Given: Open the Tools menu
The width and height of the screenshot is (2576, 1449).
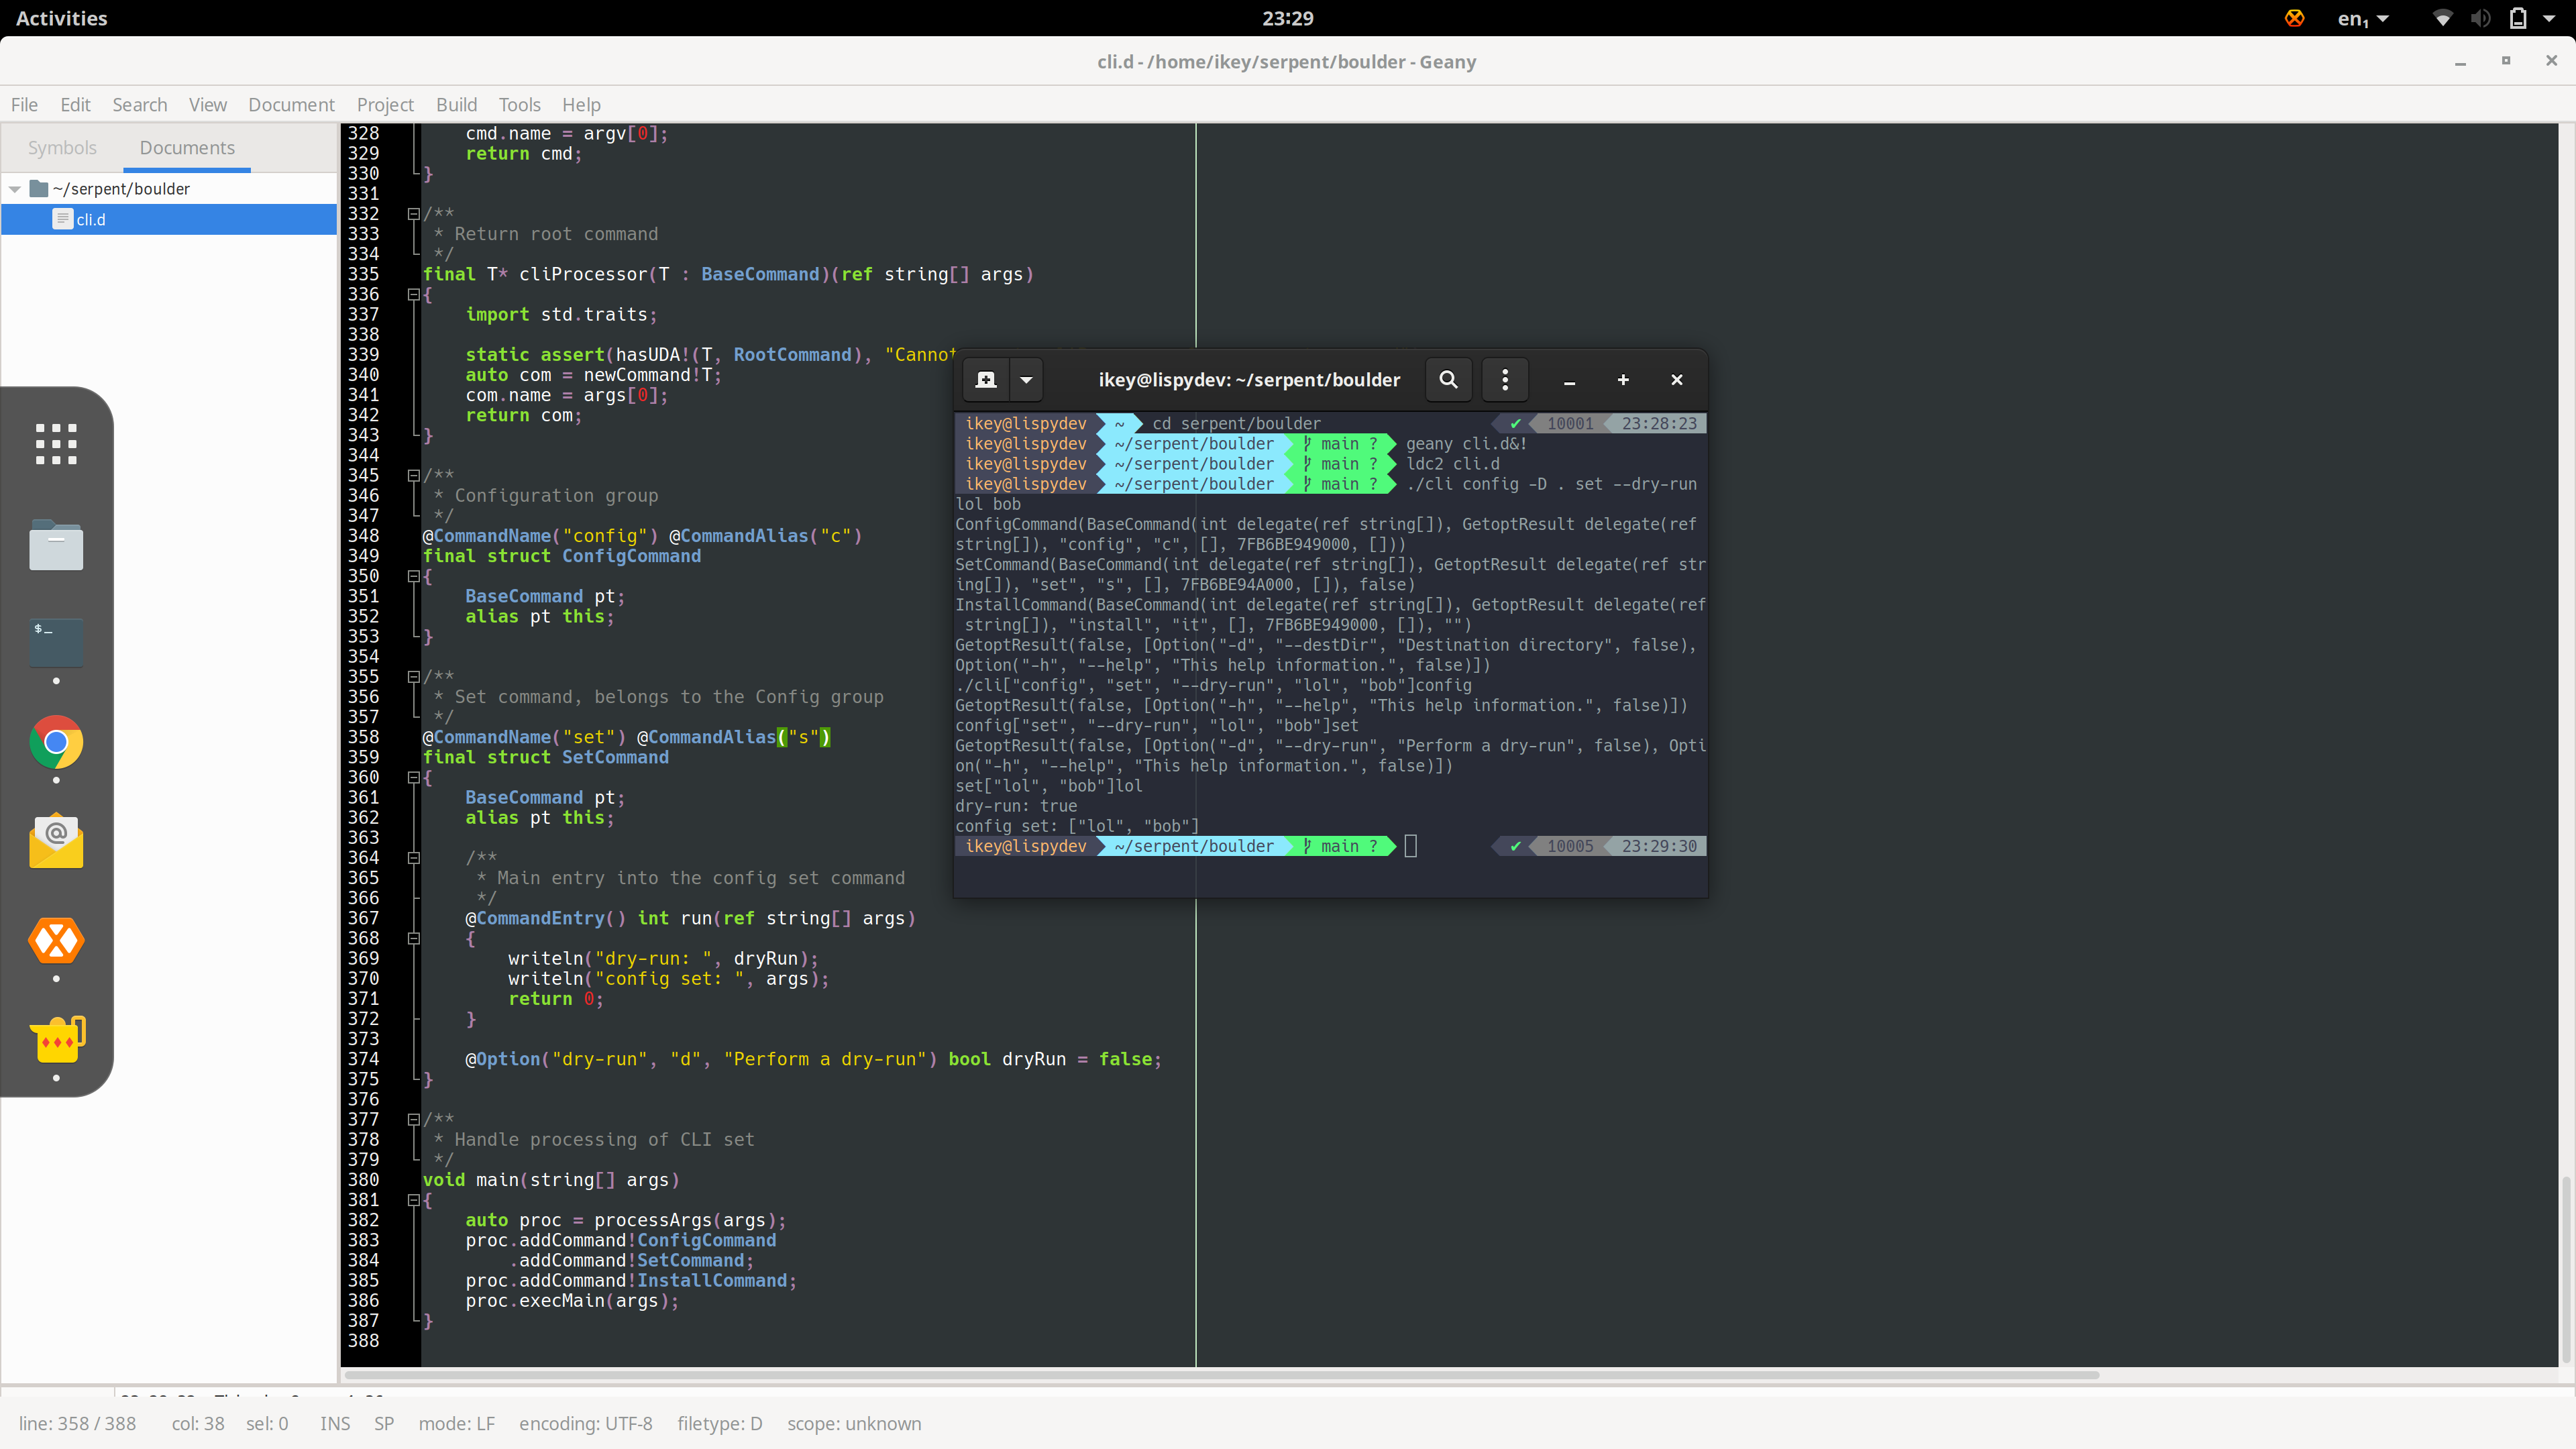Looking at the screenshot, I should pyautogui.click(x=519, y=105).
